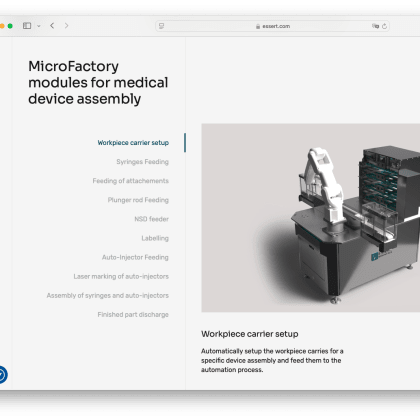
Task: Go back with the back arrow
Action: 52,26
